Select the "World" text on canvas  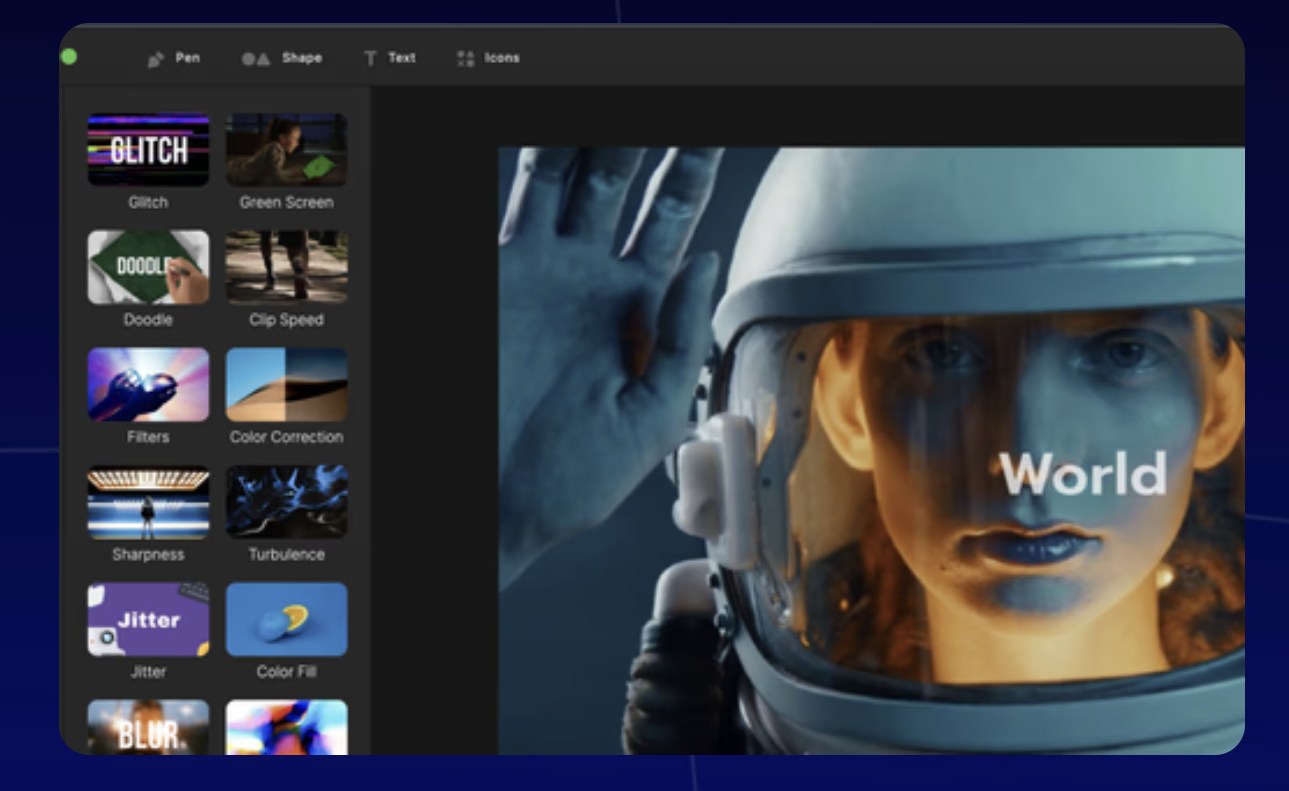(1082, 474)
